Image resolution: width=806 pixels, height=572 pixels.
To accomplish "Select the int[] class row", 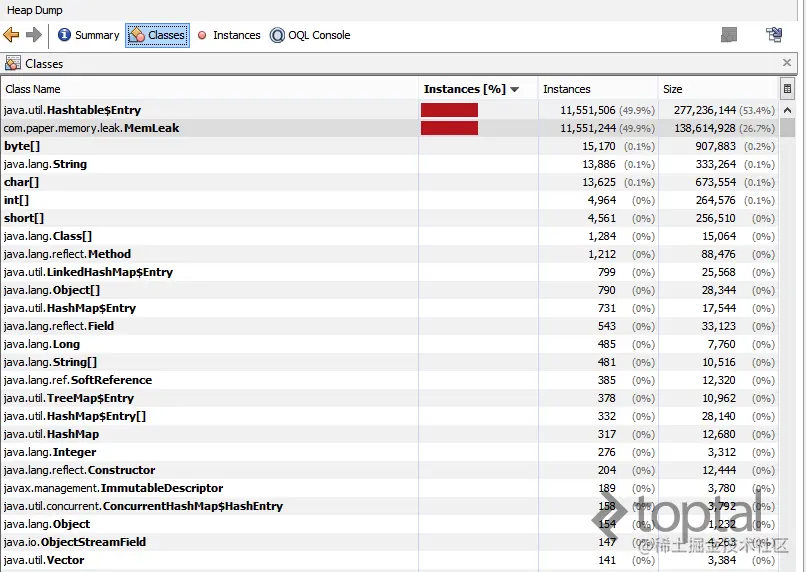I will 390,200.
